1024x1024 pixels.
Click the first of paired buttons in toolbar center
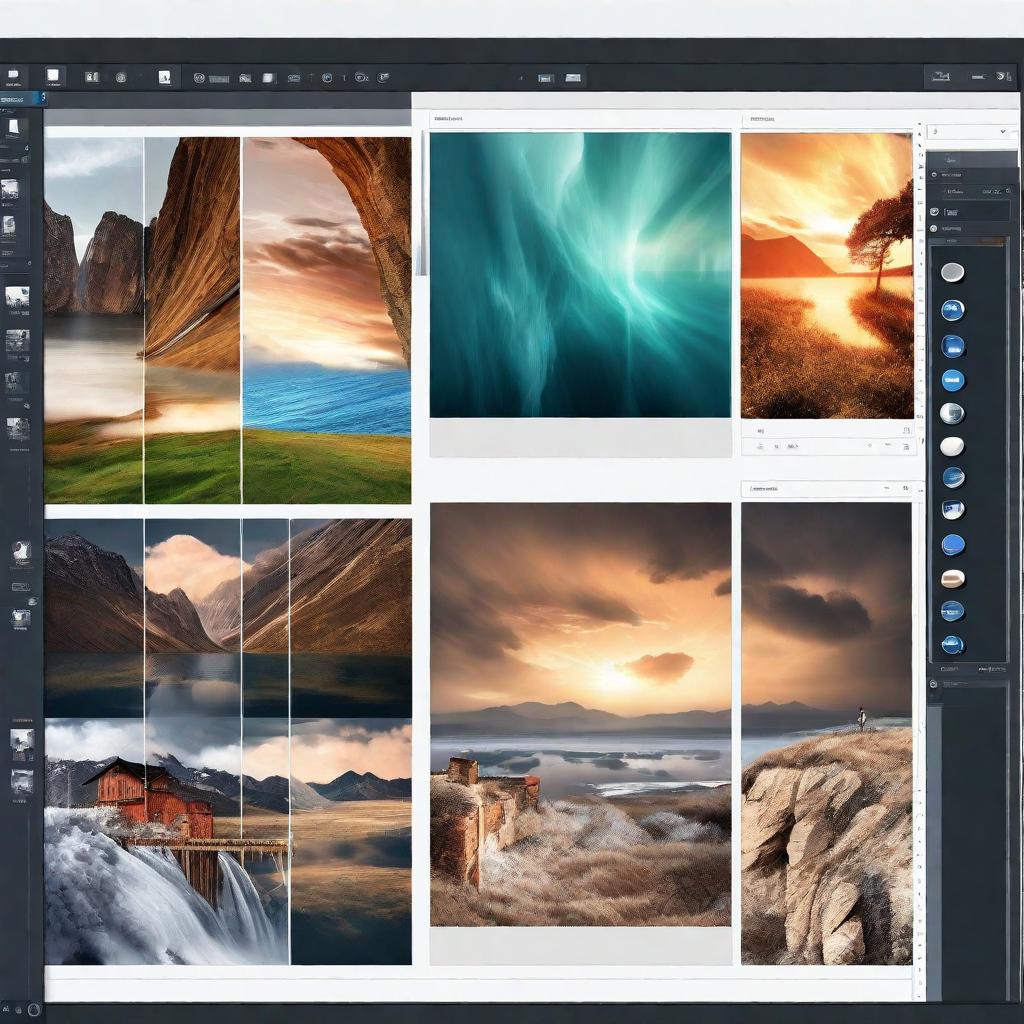point(545,77)
